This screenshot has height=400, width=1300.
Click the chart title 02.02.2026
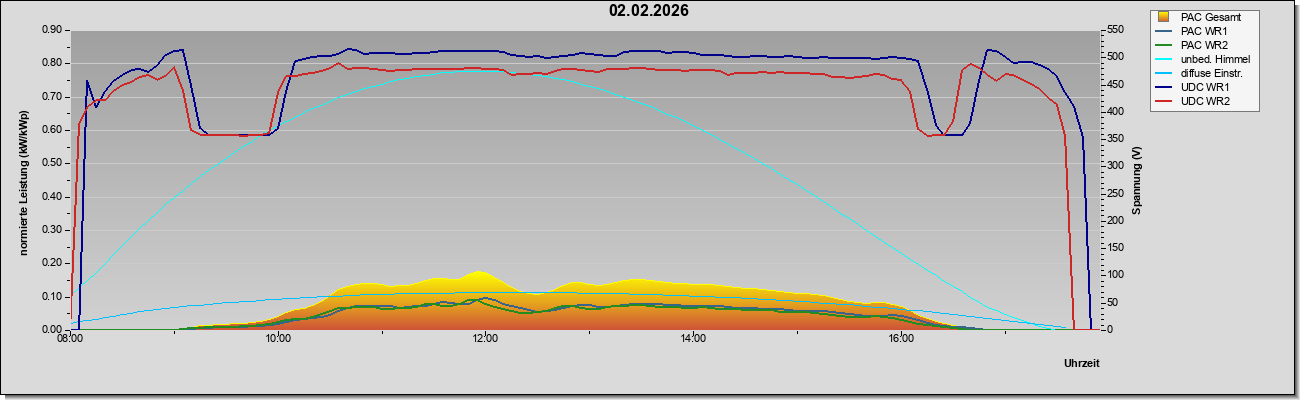tap(649, 11)
